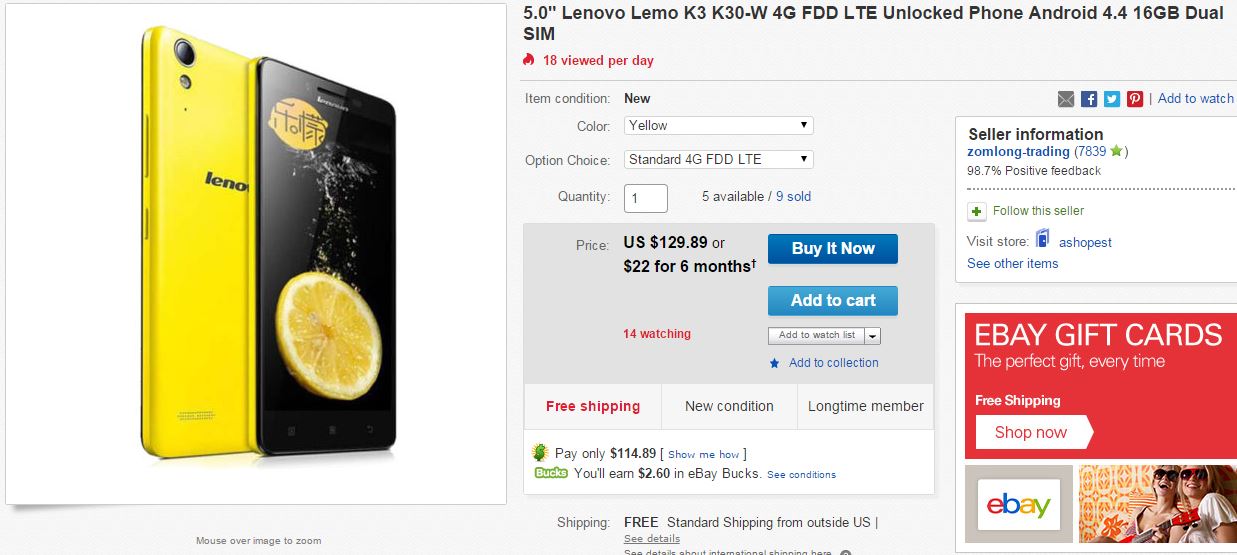Open arrow next to Add to watch list
Image resolution: width=1237 pixels, height=555 pixels.
tap(873, 336)
